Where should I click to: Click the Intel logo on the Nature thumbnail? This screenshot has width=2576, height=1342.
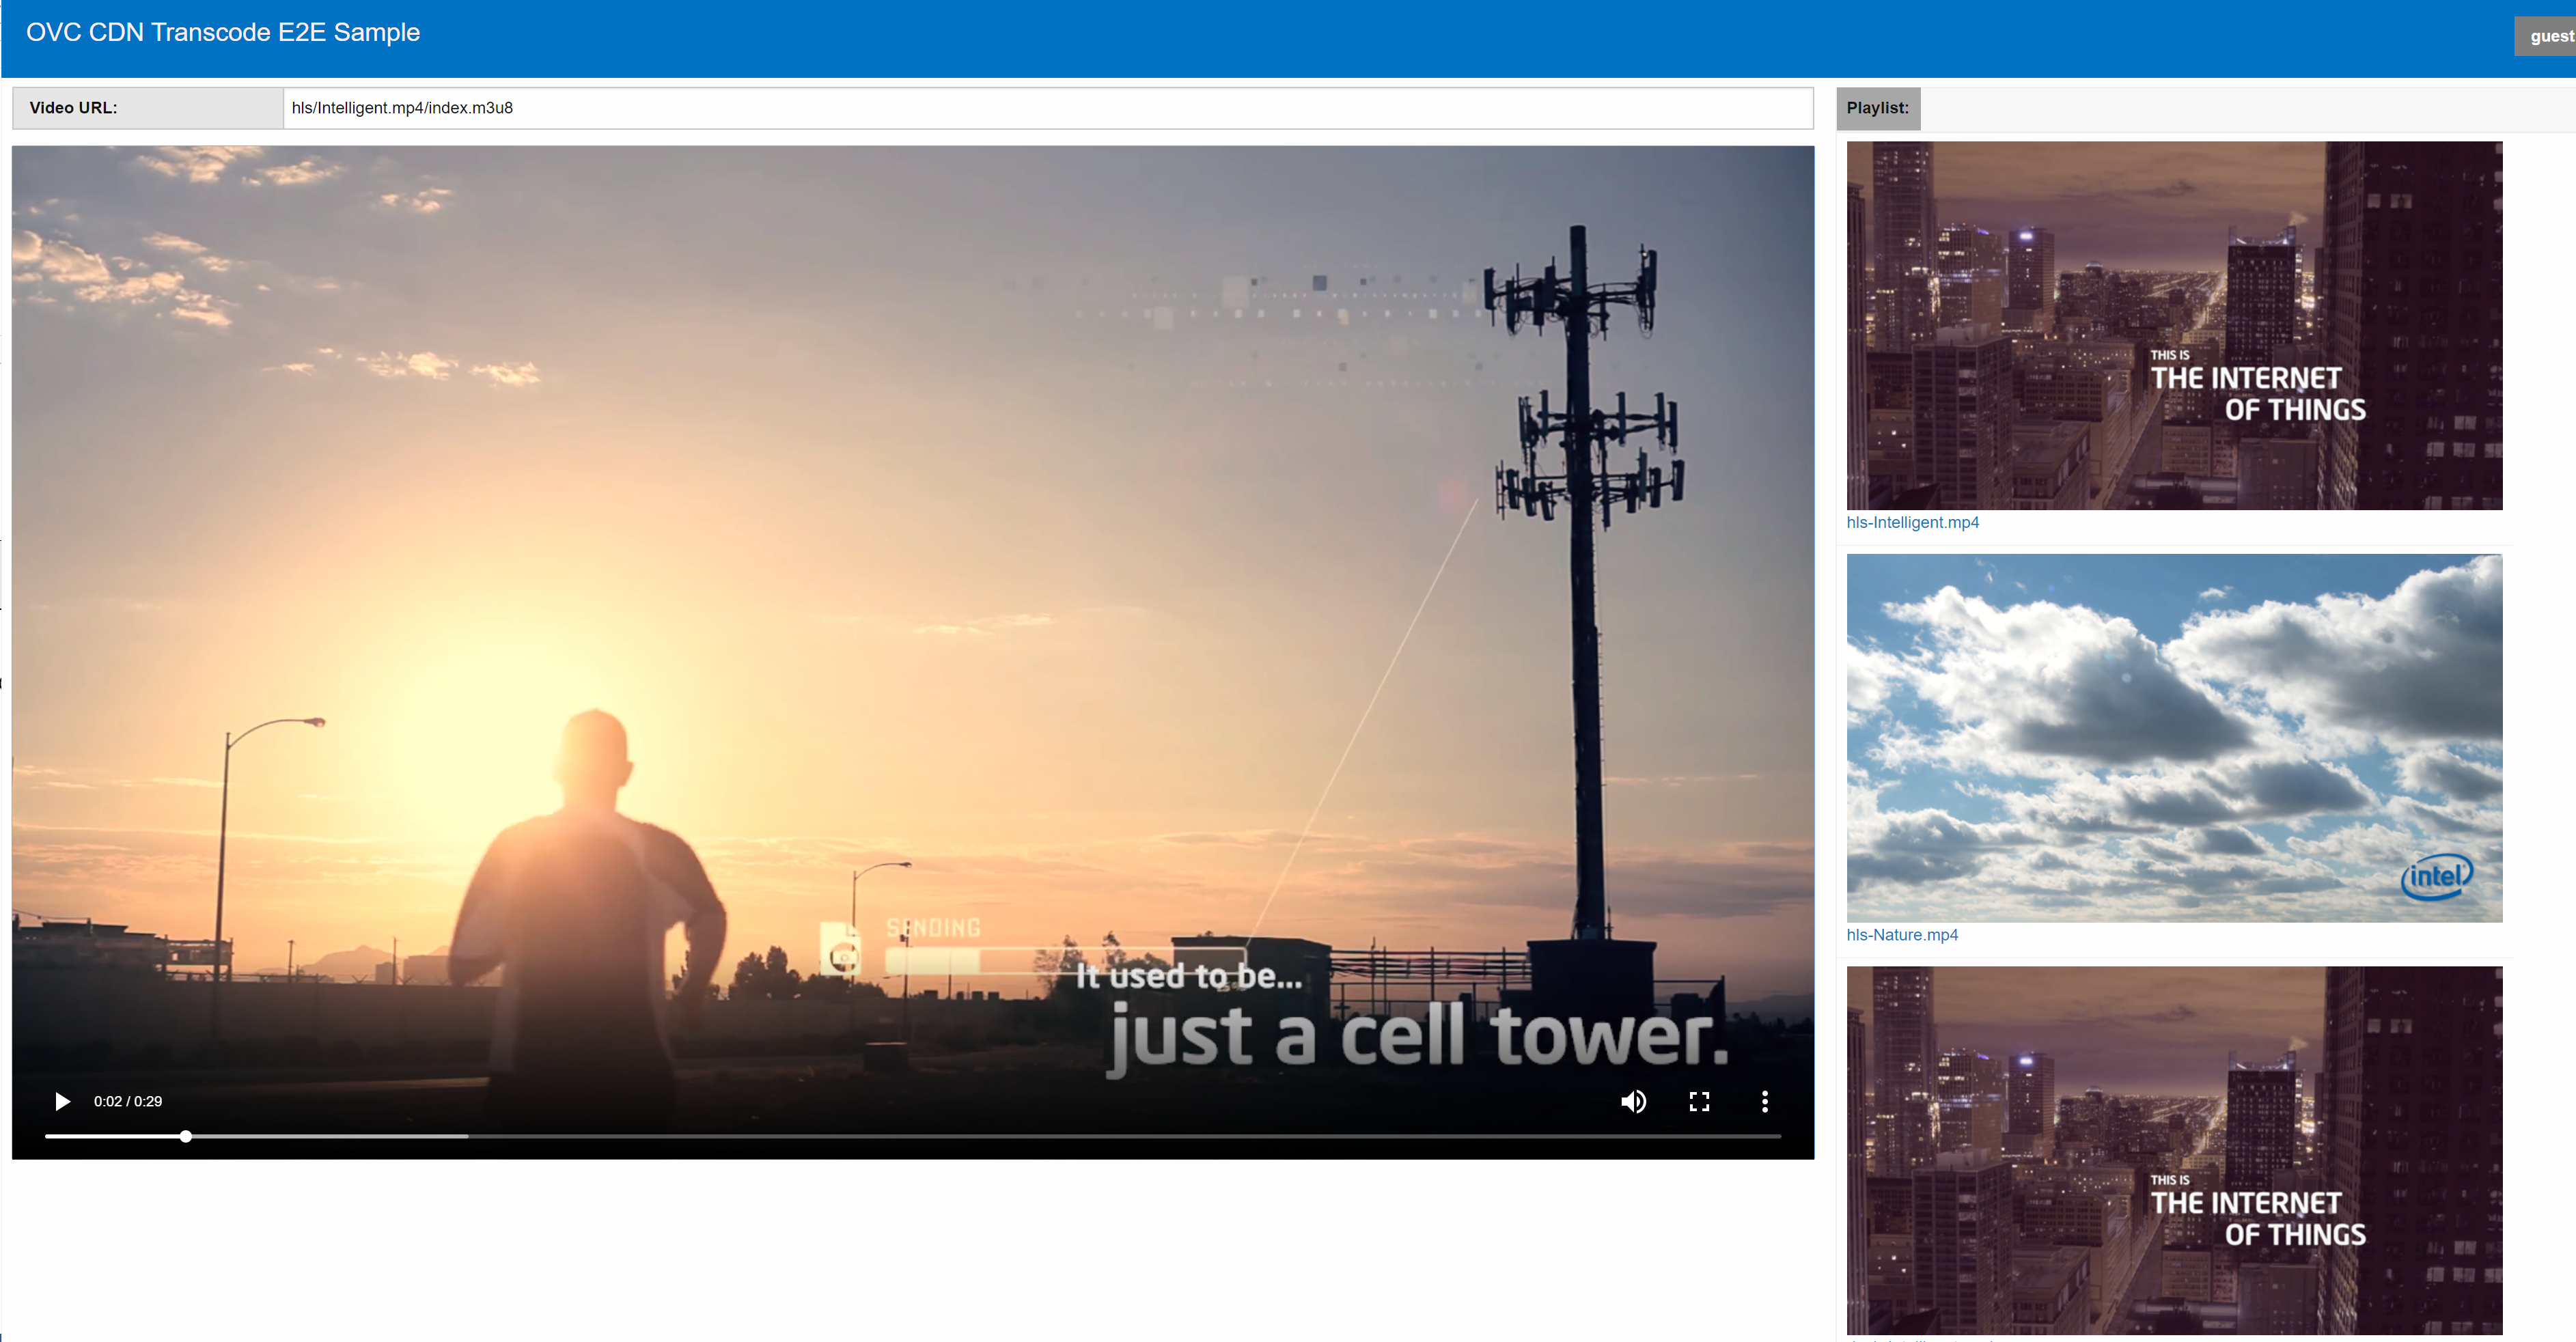(x=2436, y=876)
